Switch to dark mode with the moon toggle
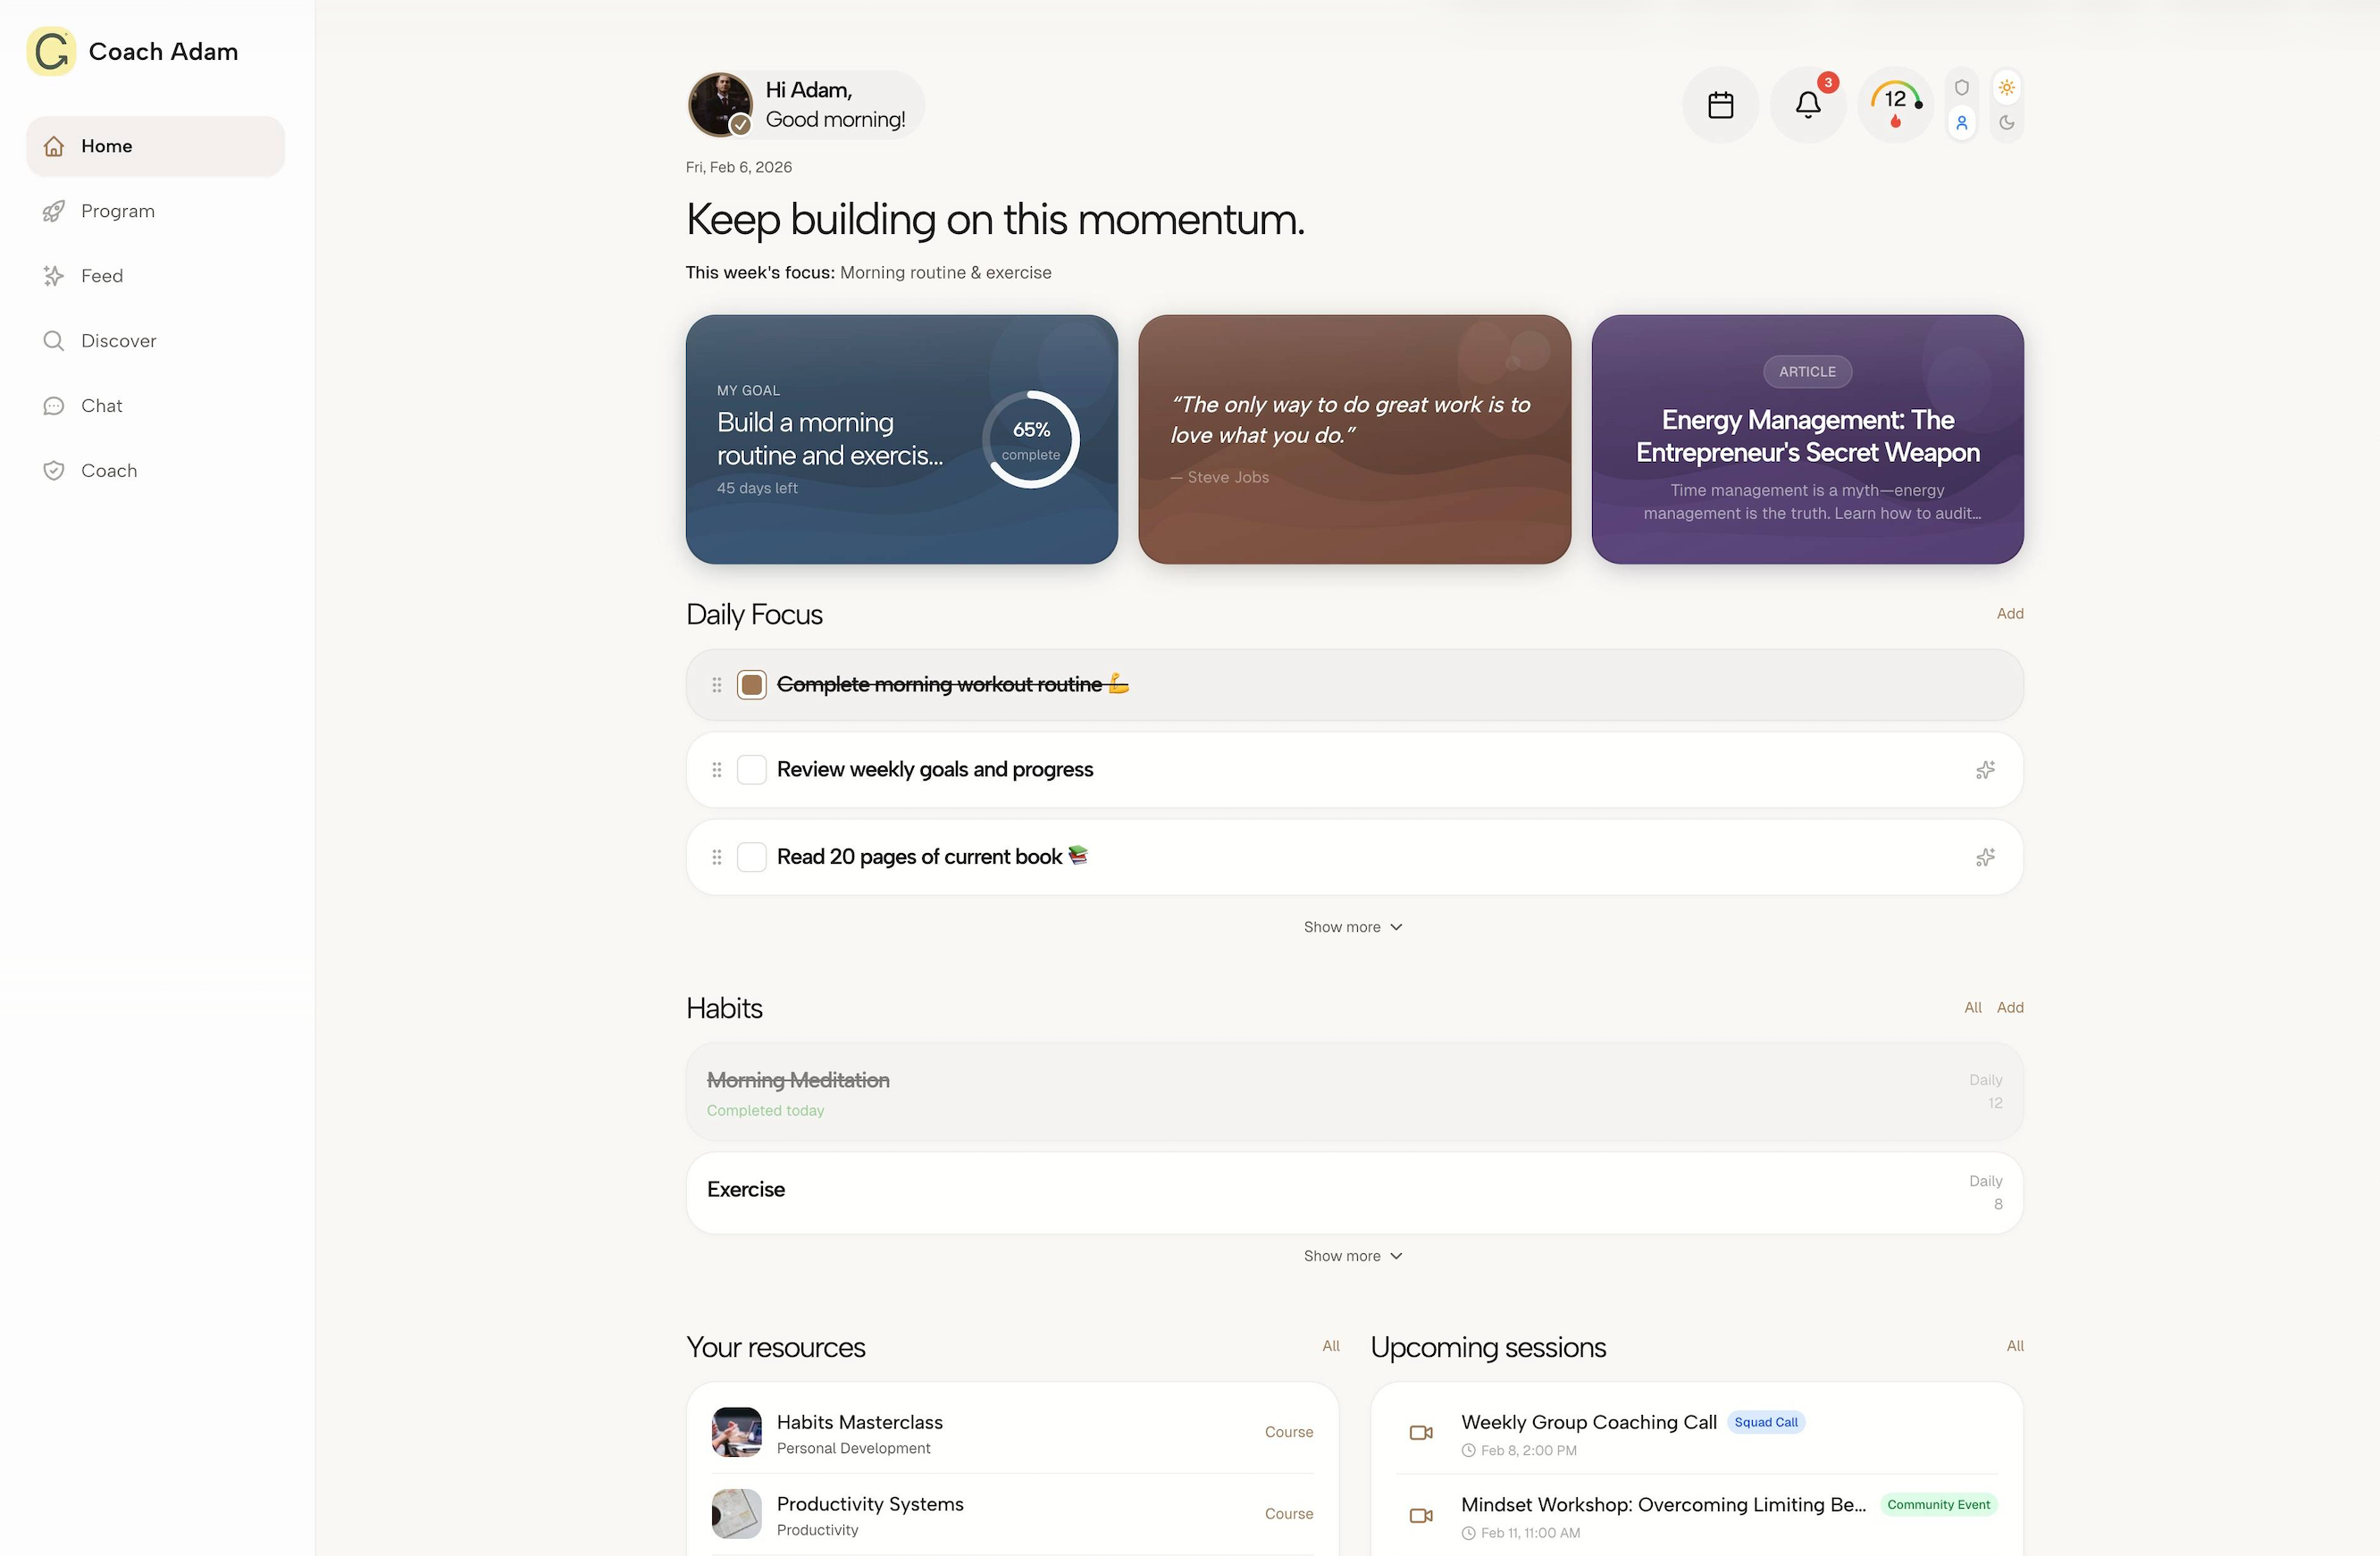2380x1556 pixels. point(2007,123)
